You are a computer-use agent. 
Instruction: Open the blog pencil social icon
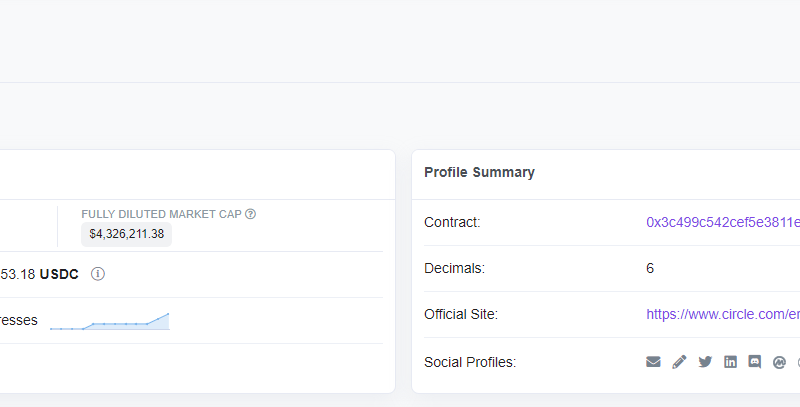coord(680,362)
